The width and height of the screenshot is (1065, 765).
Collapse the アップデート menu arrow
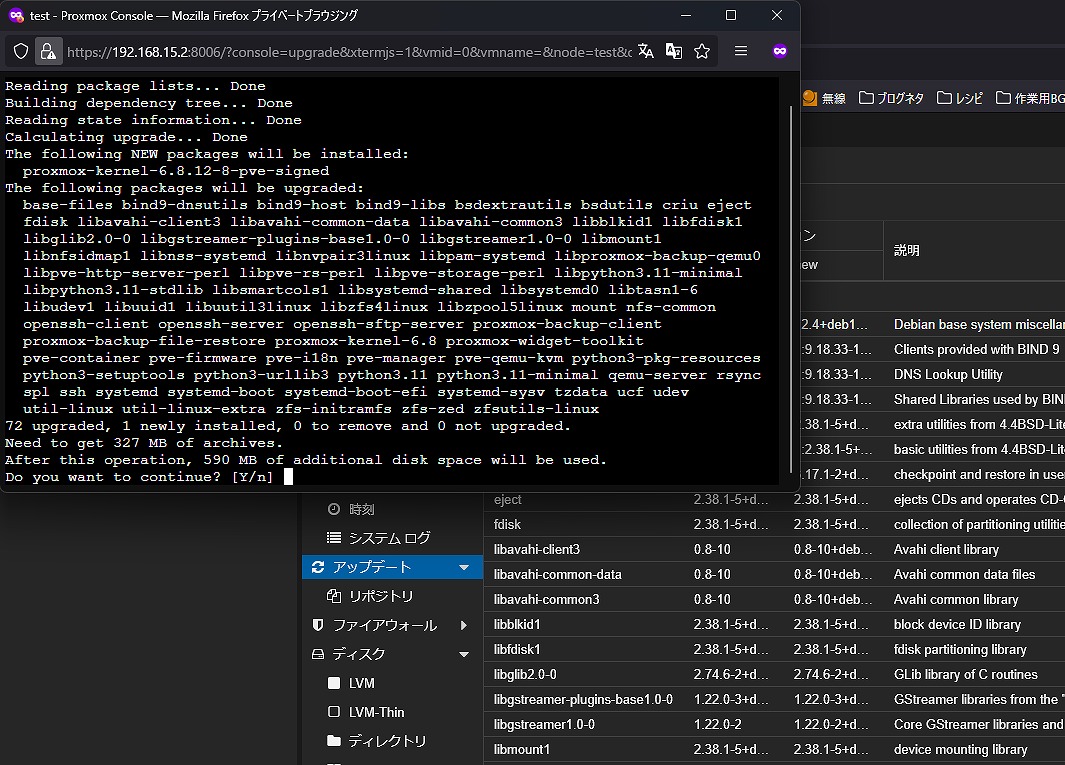coord(464,567)
